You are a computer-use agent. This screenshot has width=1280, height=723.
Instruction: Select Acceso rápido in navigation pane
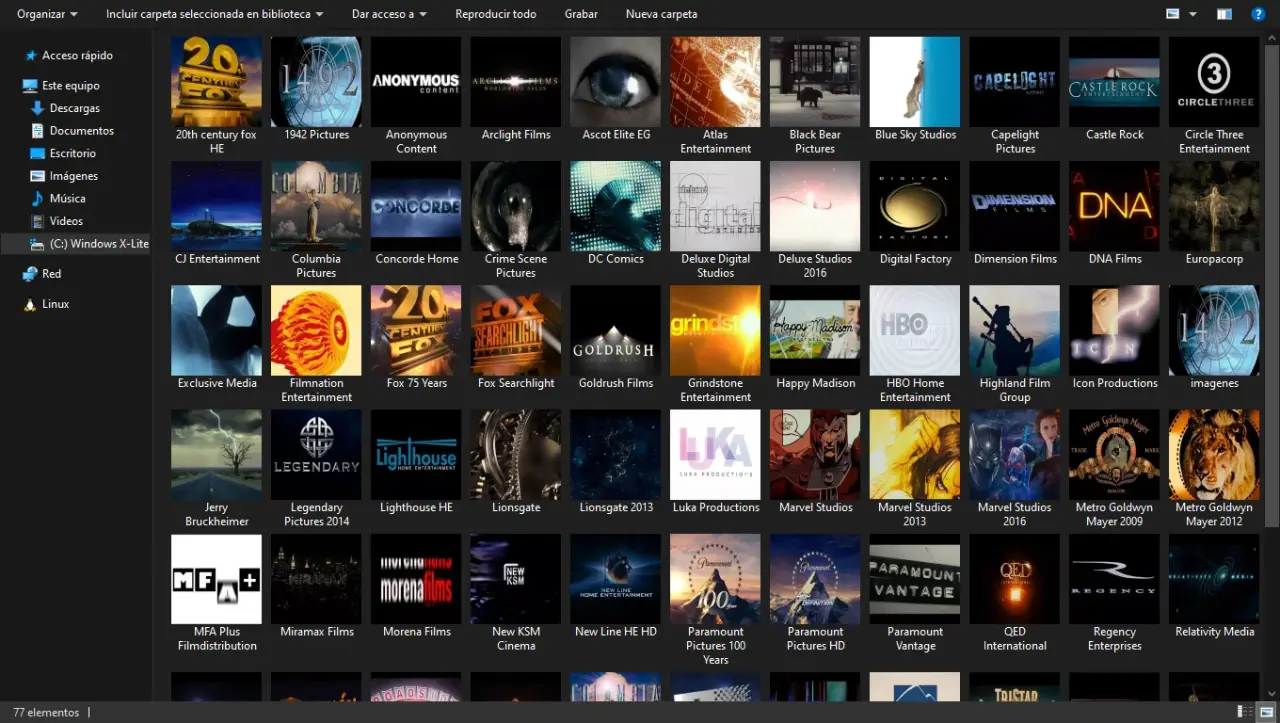tap(77, 56)
